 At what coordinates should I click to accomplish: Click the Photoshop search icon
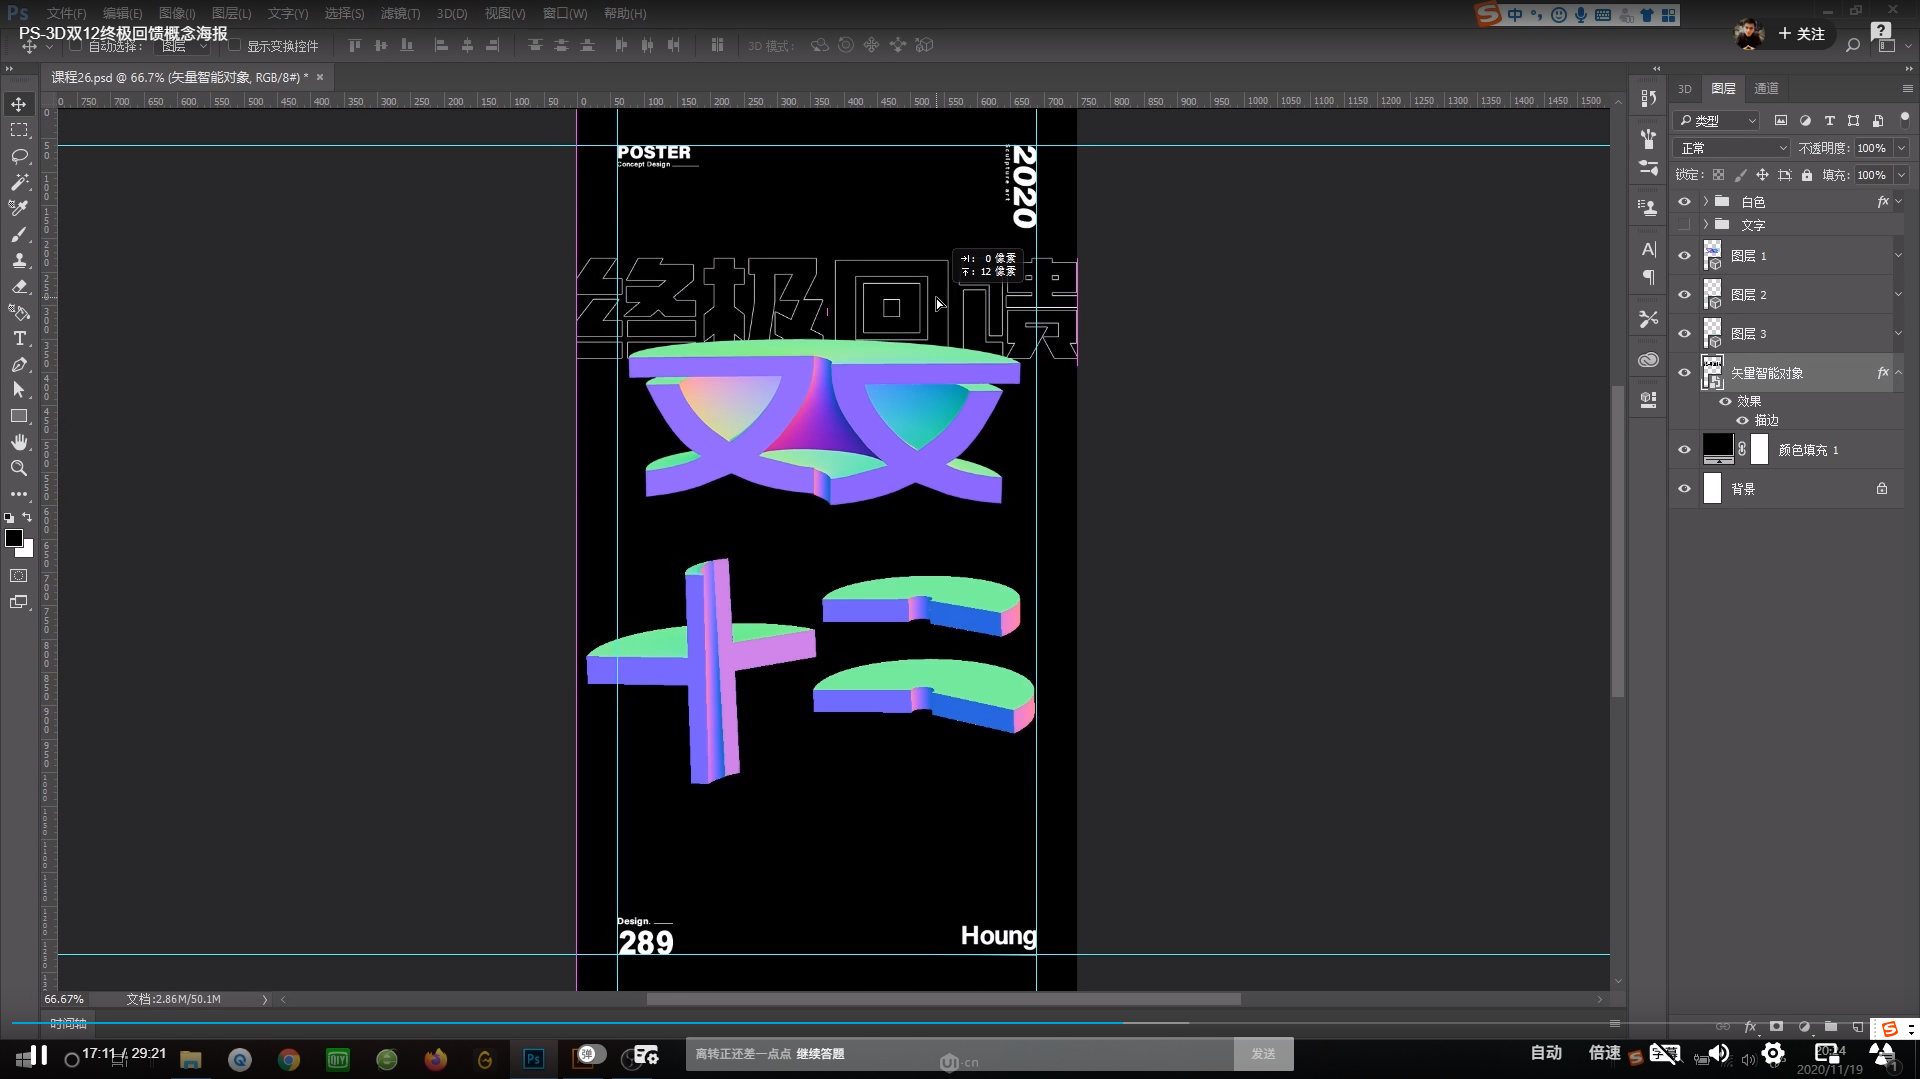1853,45
